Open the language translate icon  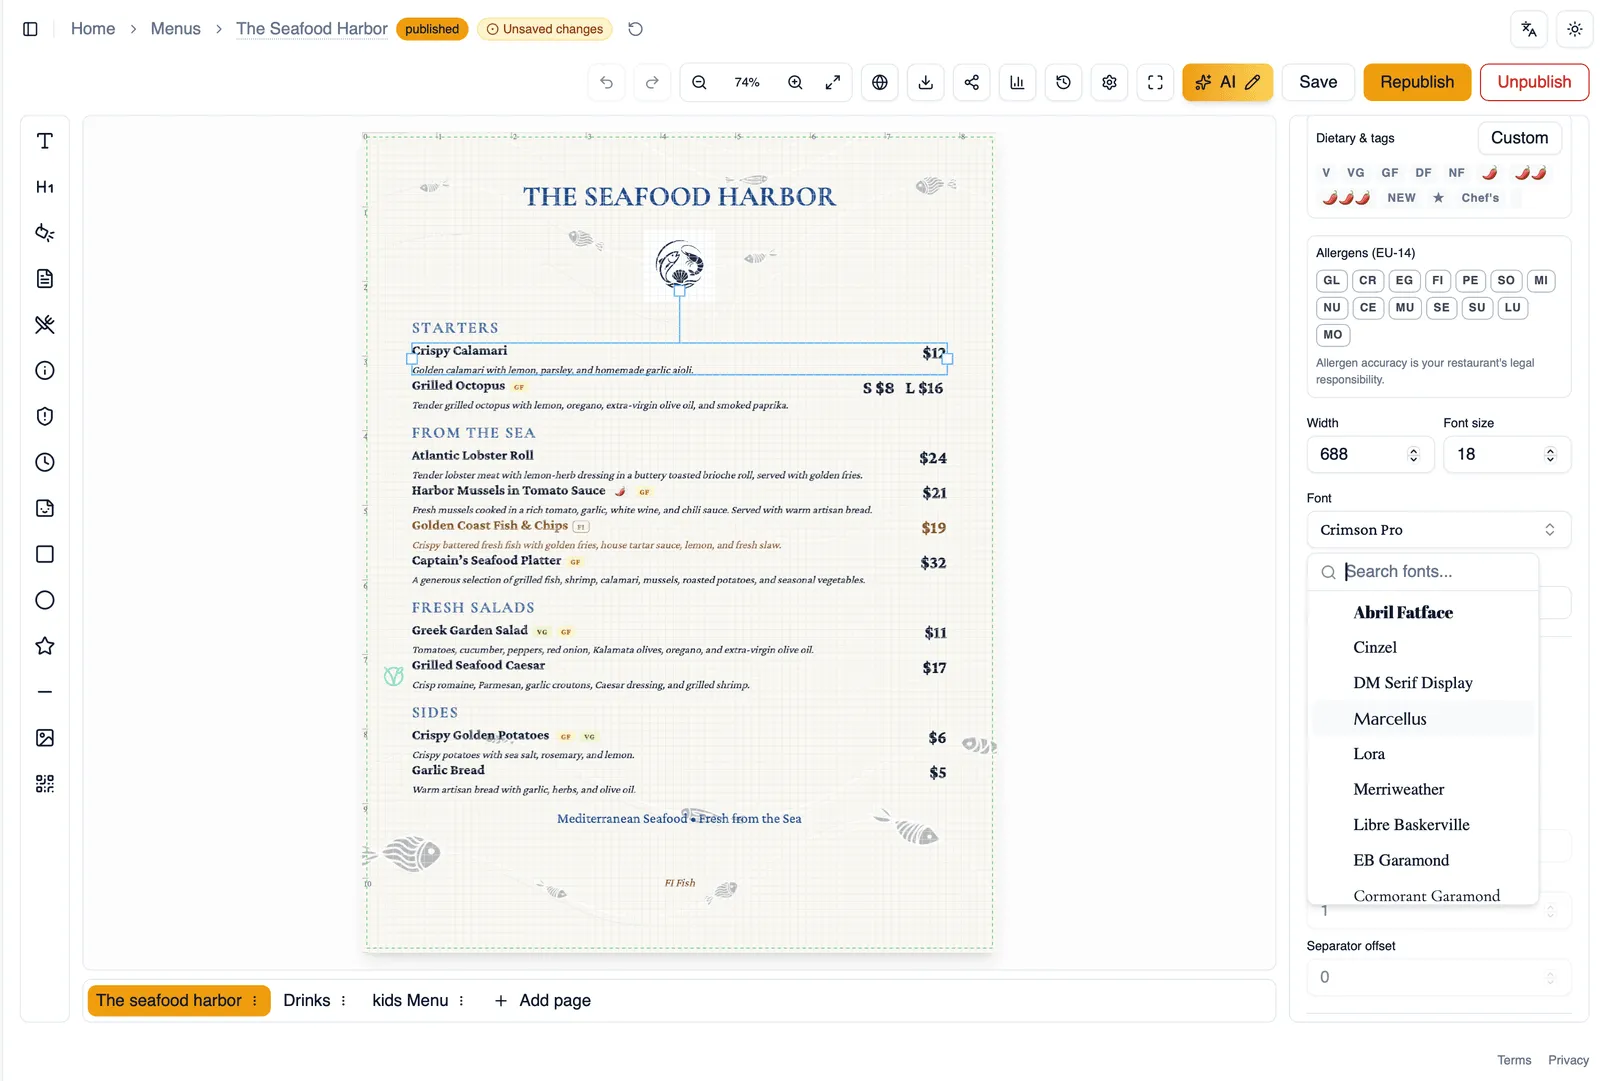(x=1529, y=29)
